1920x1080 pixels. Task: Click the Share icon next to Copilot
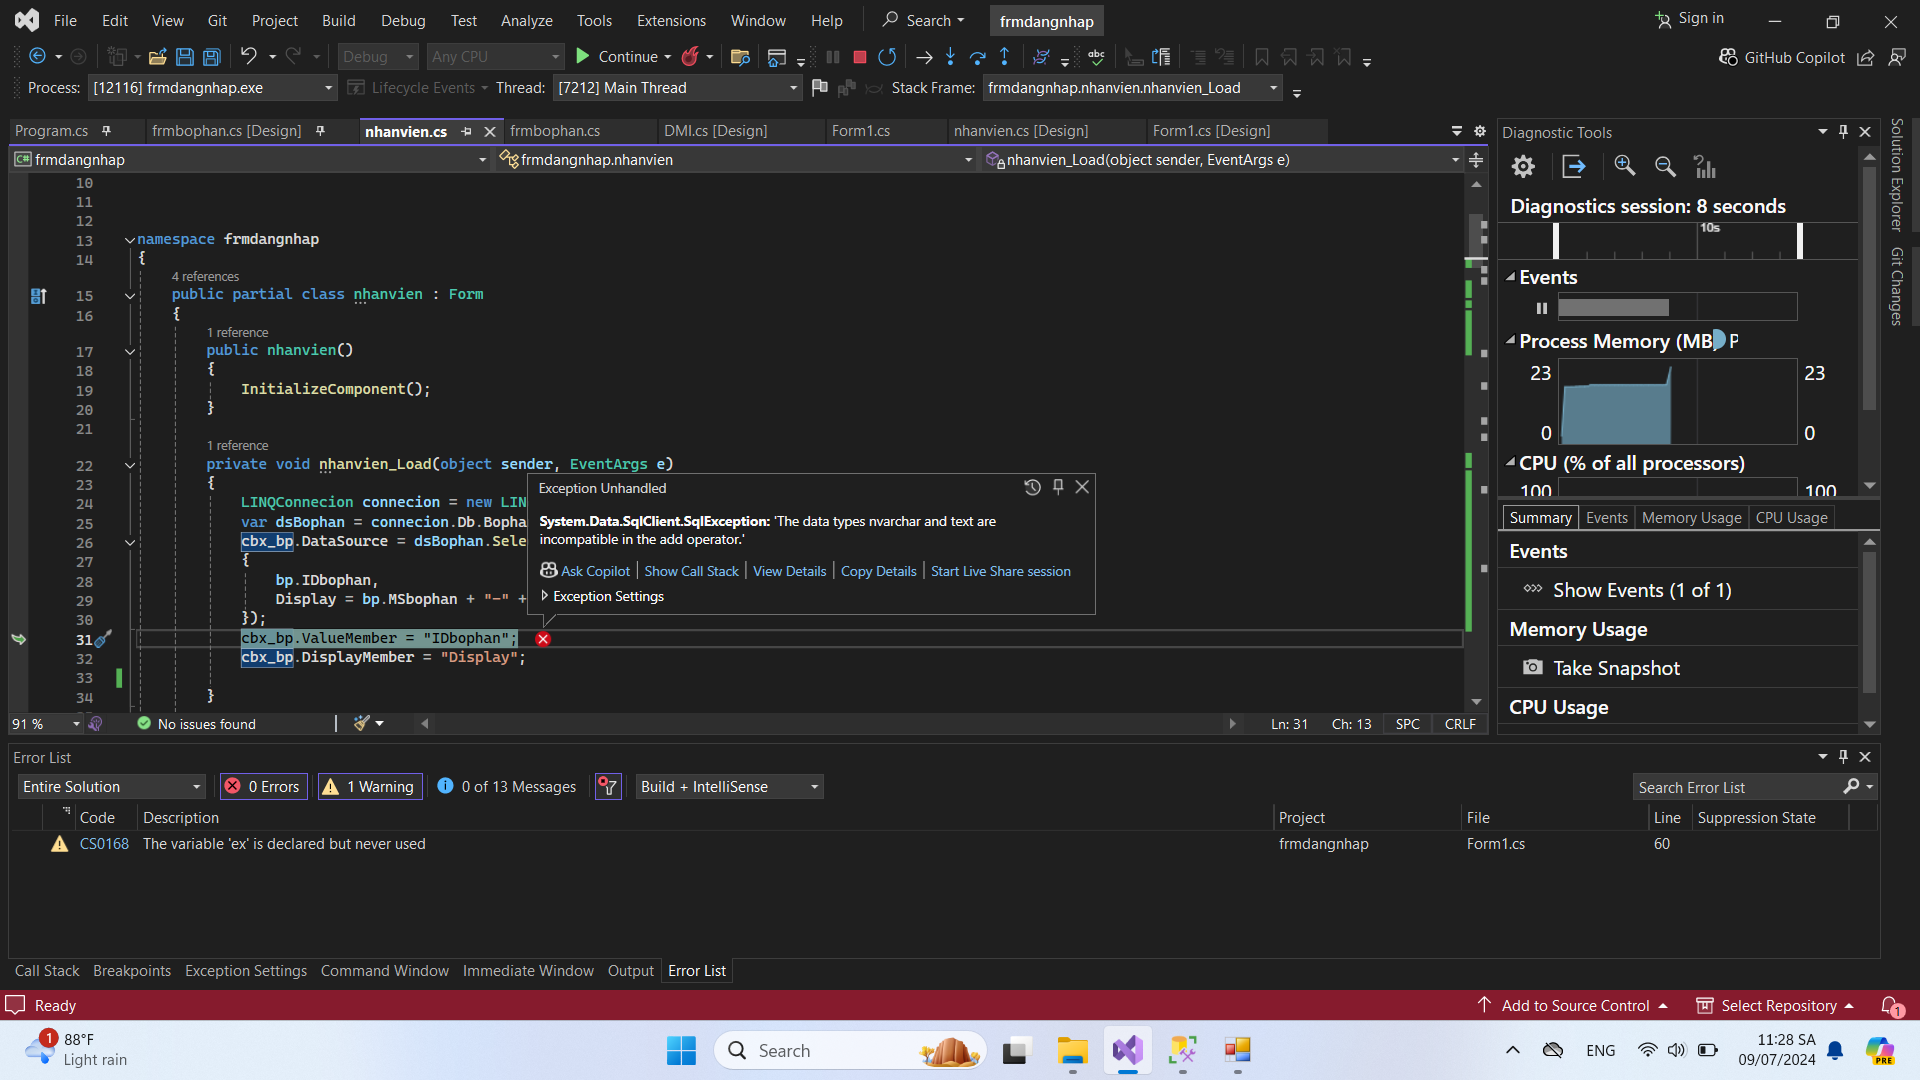tap(1866, 57)
